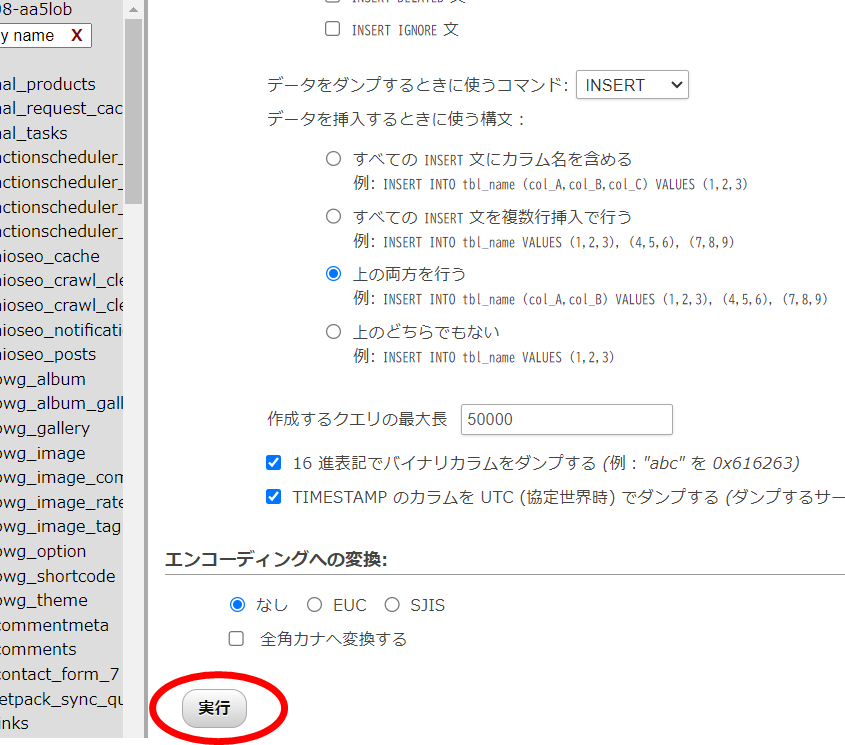The height and width of the screenshot is (745, 845).
Task: Uncheck 16 進表記でバイナリカラムをダンプする
Action: tap(274, 463)
